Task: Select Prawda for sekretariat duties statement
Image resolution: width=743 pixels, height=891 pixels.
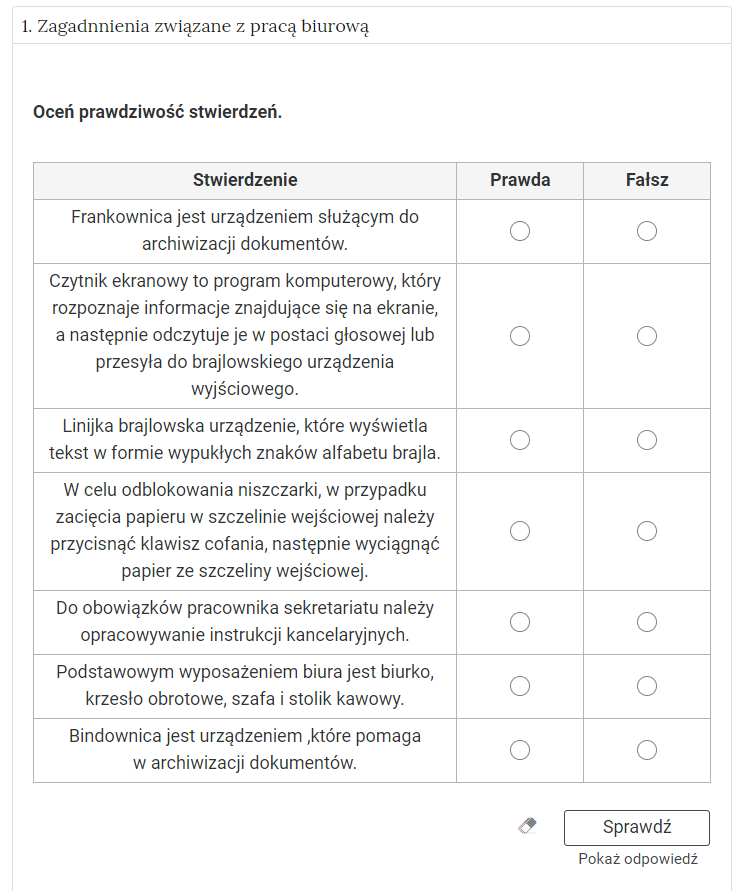Action: click(520, 622)
